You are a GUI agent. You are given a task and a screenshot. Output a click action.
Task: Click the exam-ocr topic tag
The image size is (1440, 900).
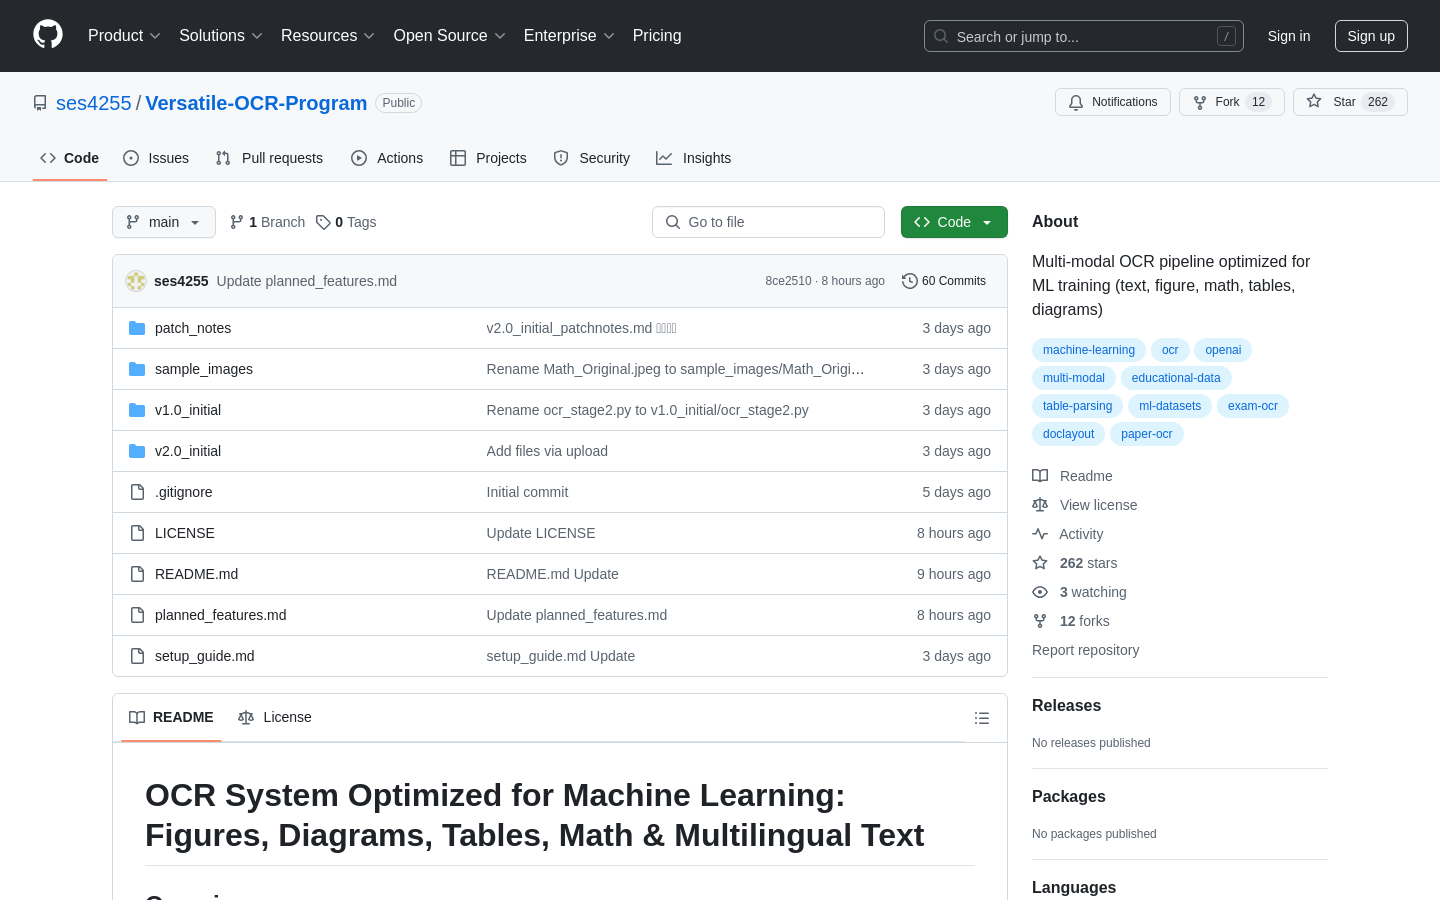(x=1253, y=406)
